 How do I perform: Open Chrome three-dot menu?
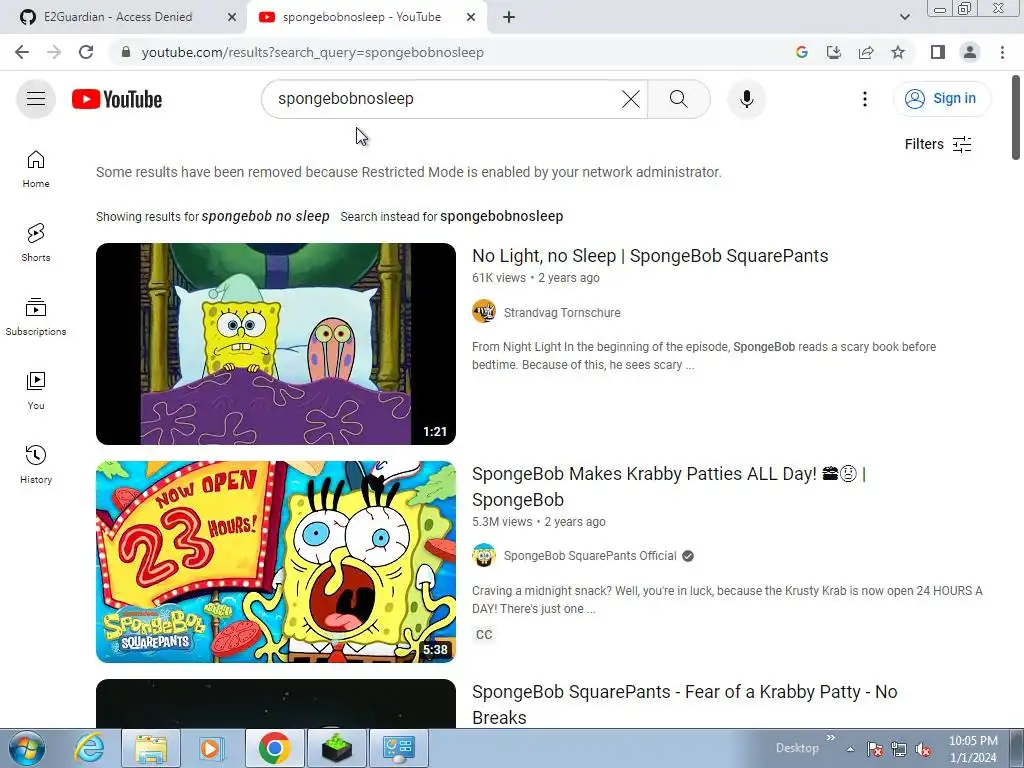coord(1002,52)
